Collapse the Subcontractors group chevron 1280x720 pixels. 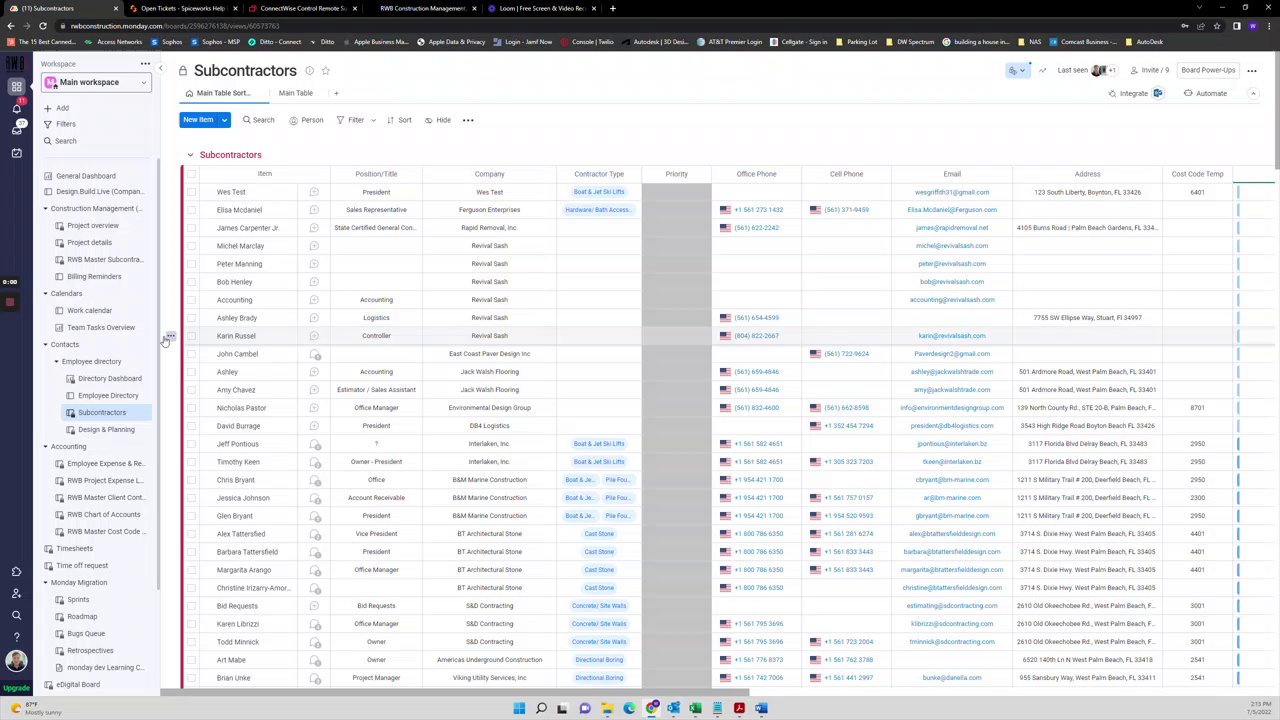pos(190,155)
